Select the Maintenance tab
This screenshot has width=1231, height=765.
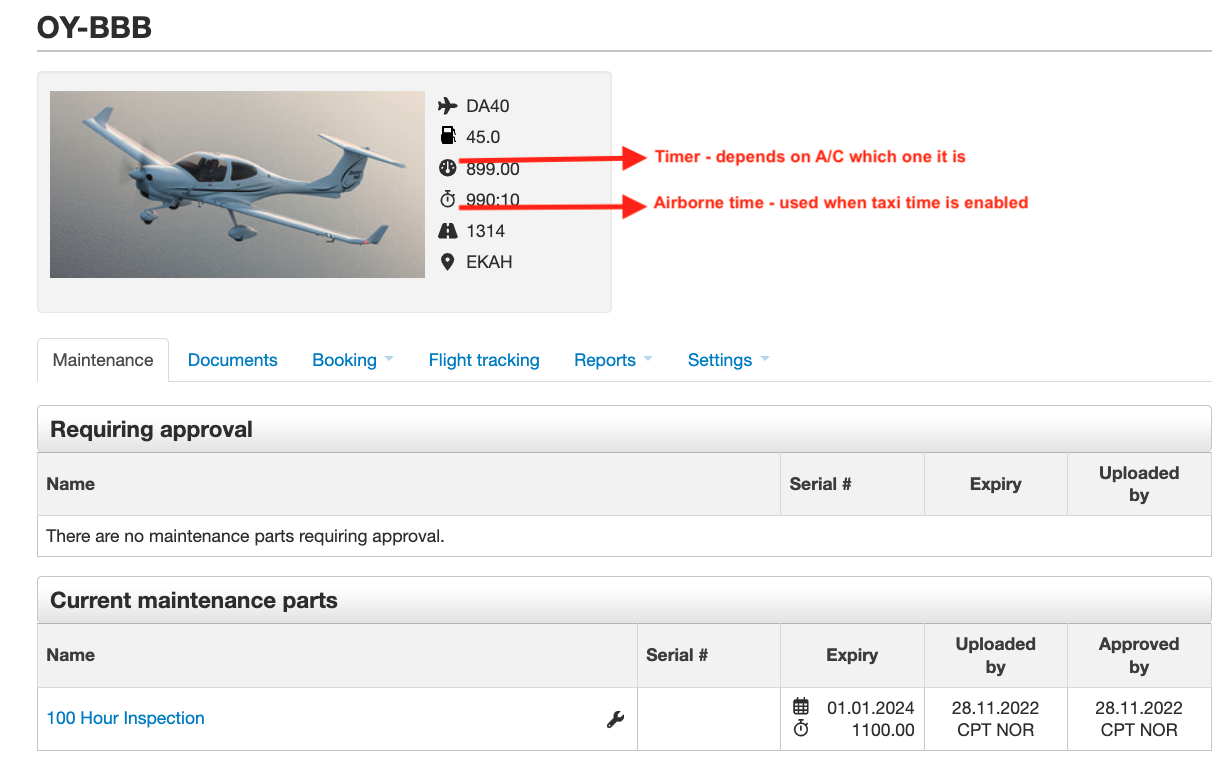[102, 359]
